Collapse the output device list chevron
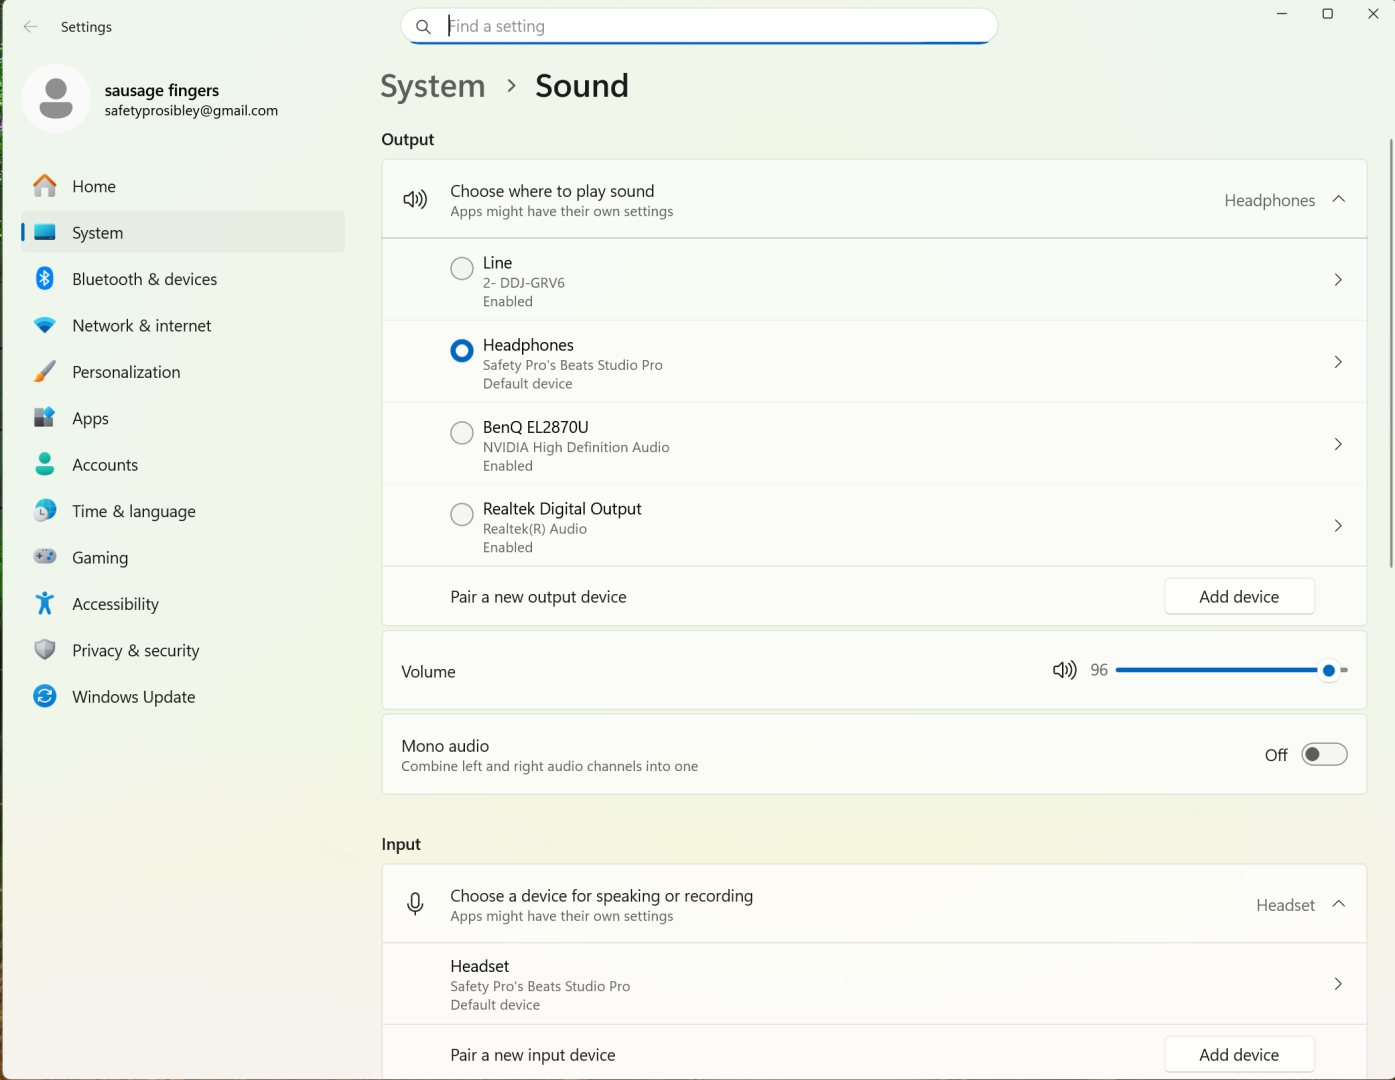Screen dimensions: 1395x1080 coord(1339,200)
